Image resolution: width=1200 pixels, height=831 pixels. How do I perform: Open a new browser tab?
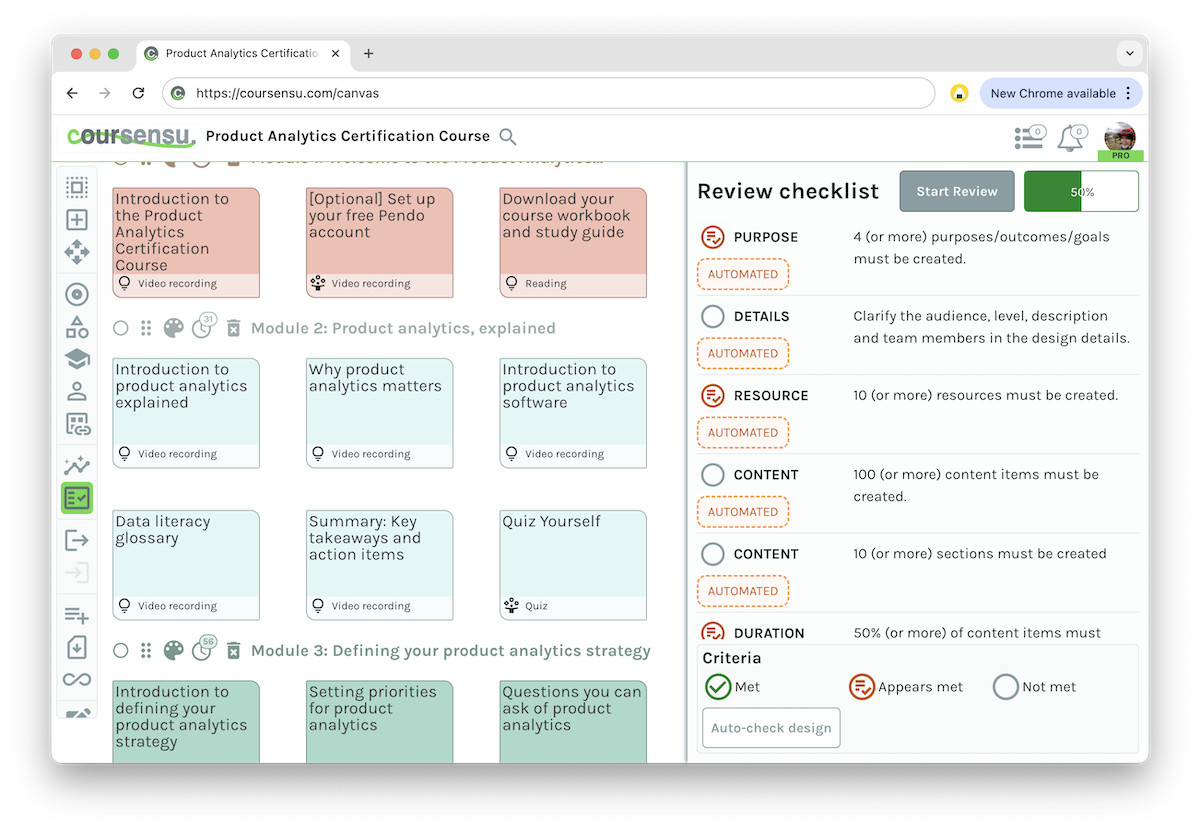point(368,53)
